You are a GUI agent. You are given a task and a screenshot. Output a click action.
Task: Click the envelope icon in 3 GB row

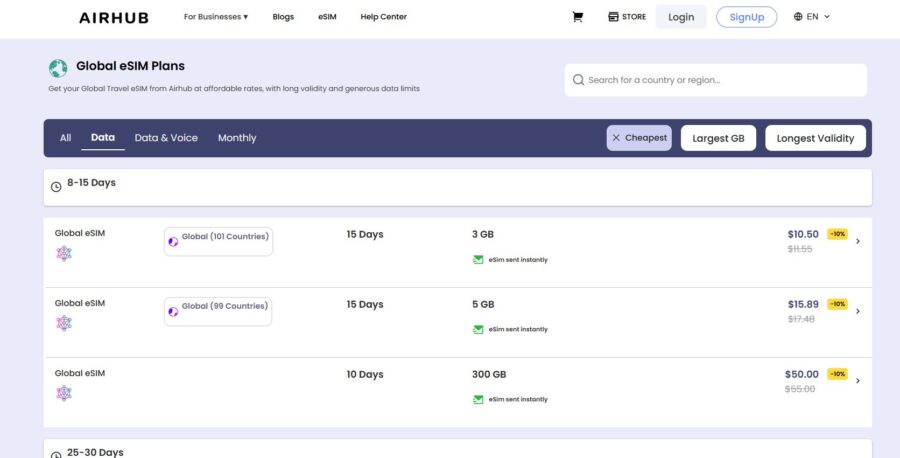[478, 259]
